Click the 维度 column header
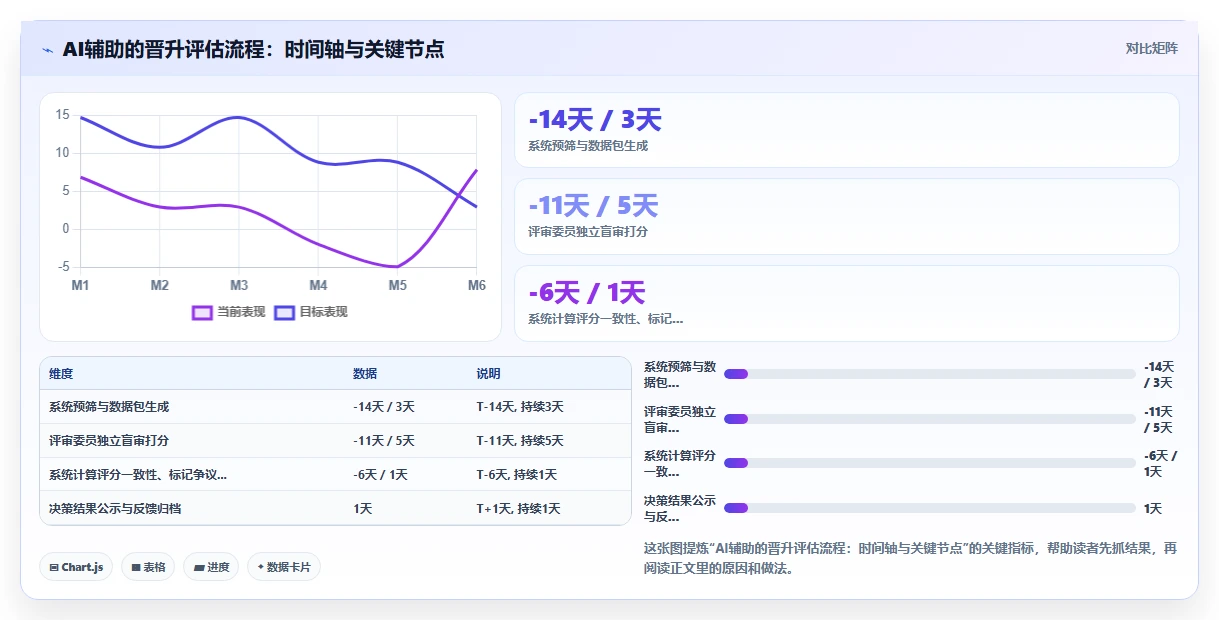The width and height of the screenshot is (1219, 620). (61, 374)
